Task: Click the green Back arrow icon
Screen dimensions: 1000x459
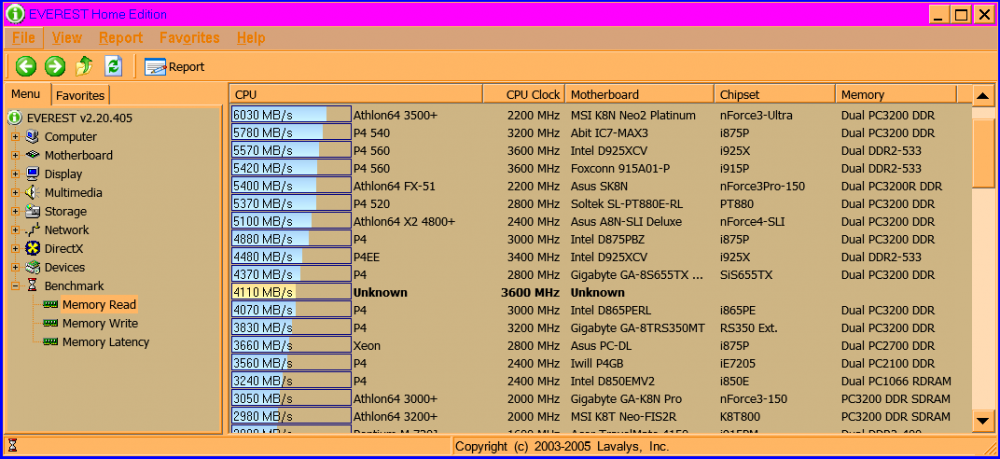Action: point(26,66)
